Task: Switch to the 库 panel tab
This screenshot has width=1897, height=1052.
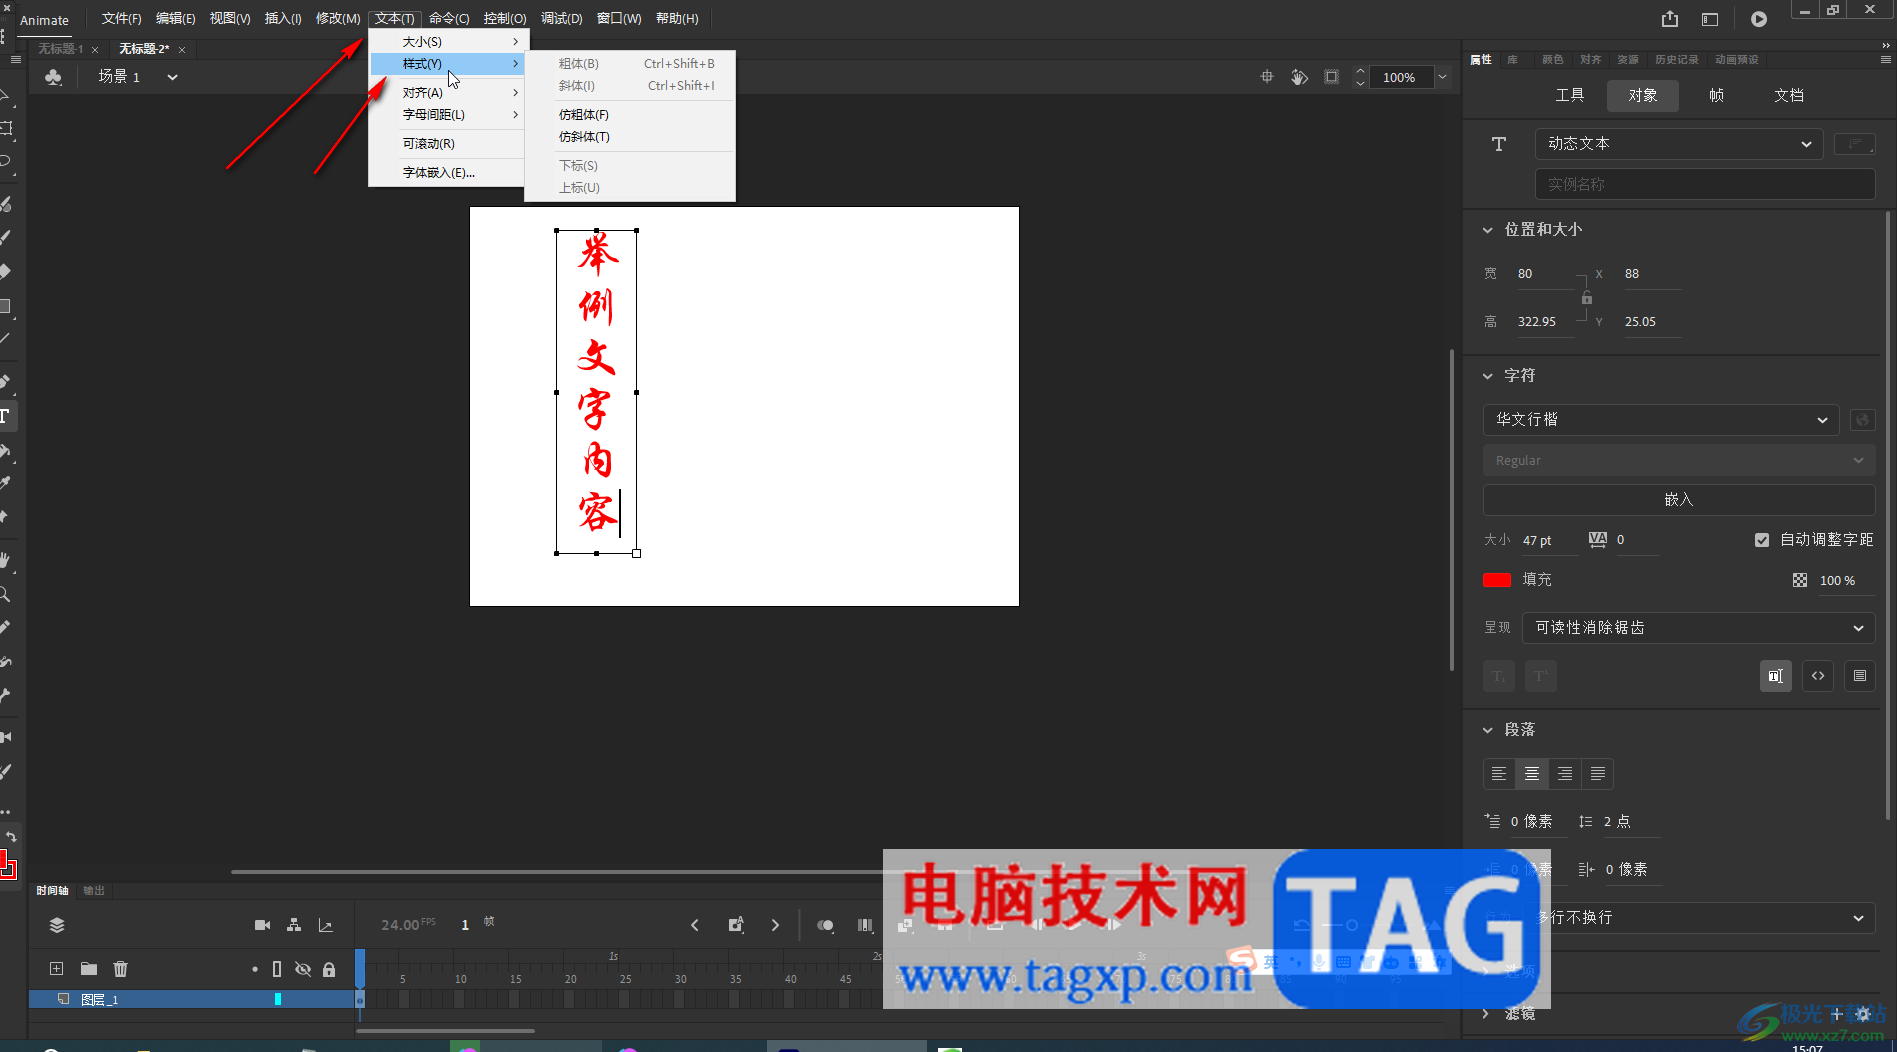Action: pyautogui.click(x=1513, y=60)
